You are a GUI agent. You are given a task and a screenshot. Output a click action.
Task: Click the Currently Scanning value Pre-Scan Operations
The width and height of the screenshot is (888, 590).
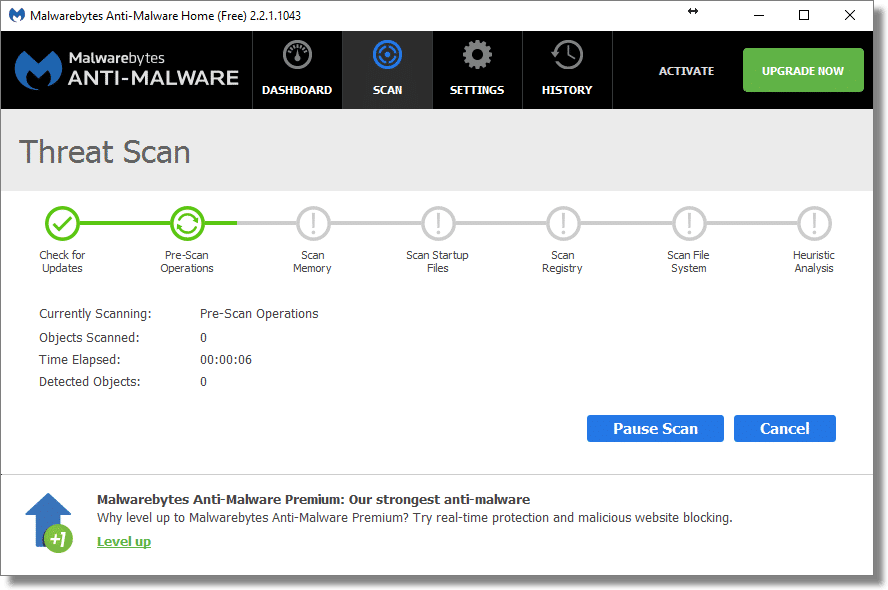259,314
